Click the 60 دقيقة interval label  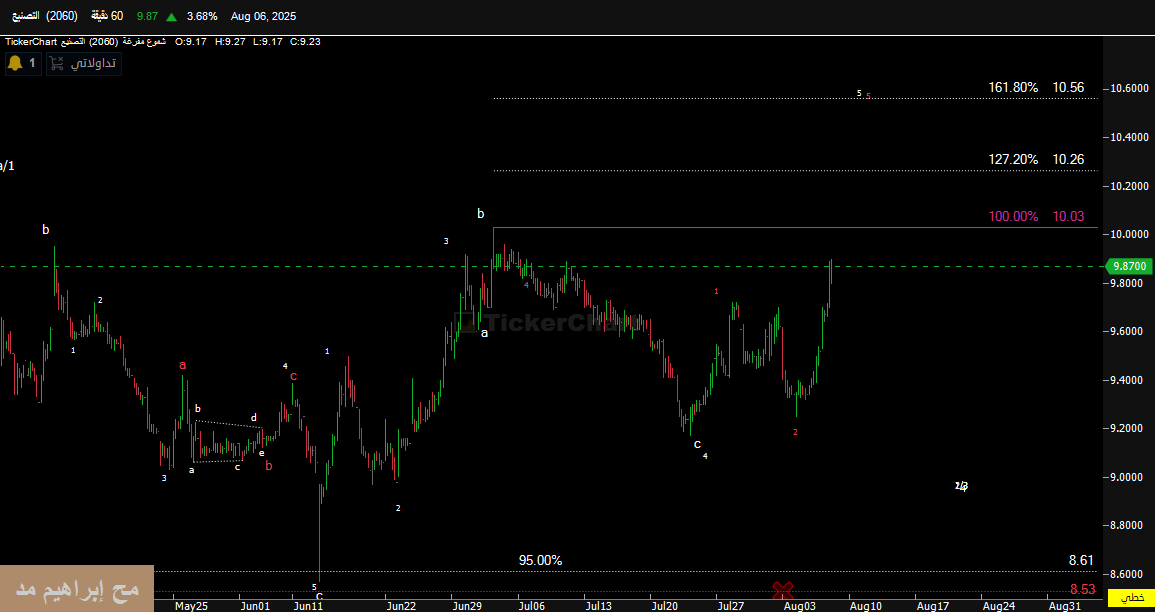pos(108,16)
